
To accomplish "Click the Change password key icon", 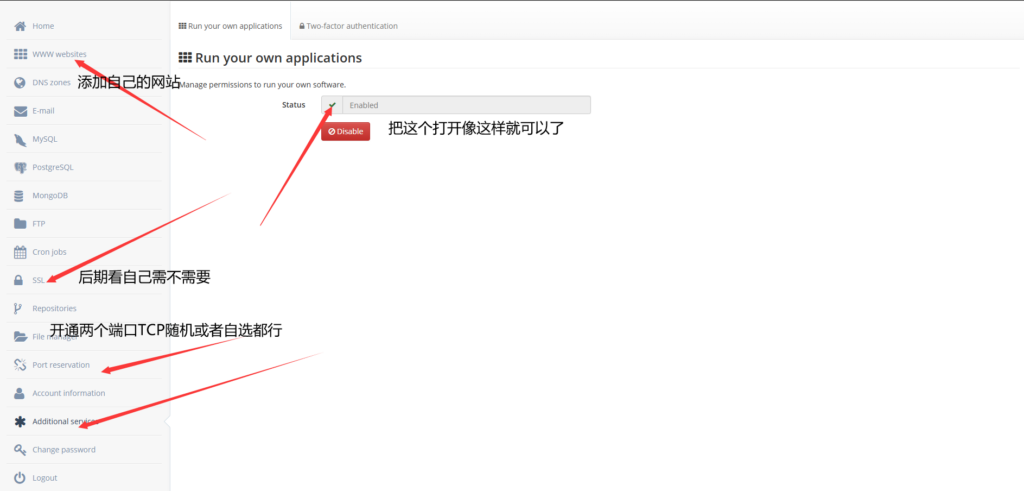I will (20, 450).
